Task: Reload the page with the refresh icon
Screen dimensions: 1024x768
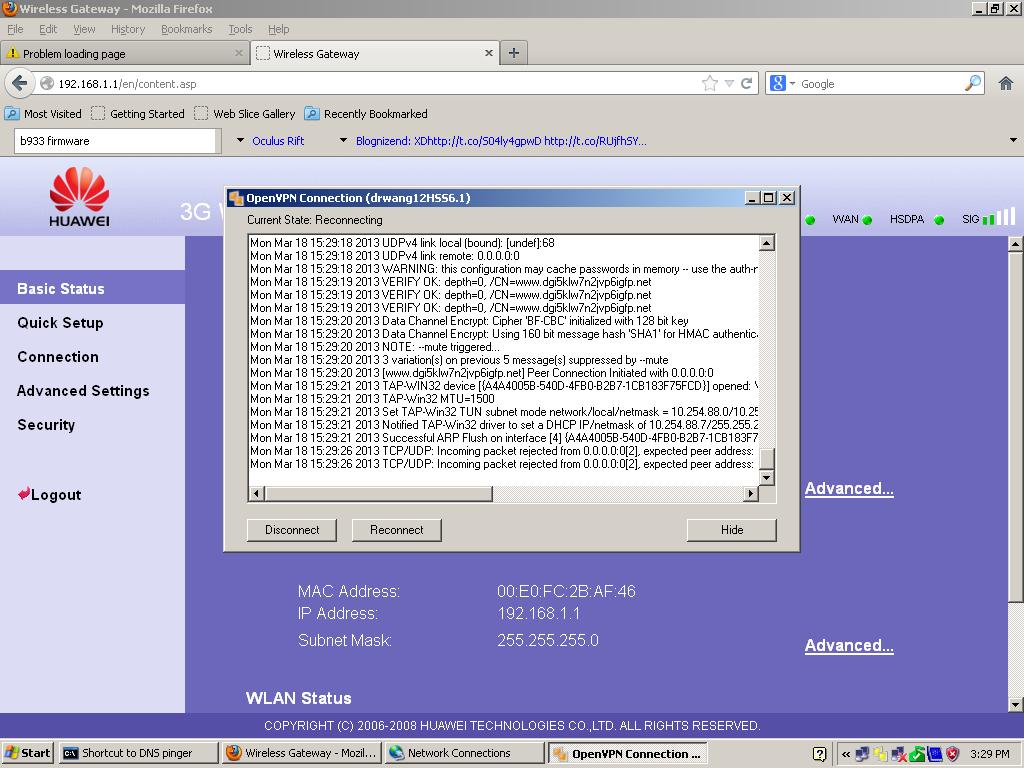Action: point(746,84)
